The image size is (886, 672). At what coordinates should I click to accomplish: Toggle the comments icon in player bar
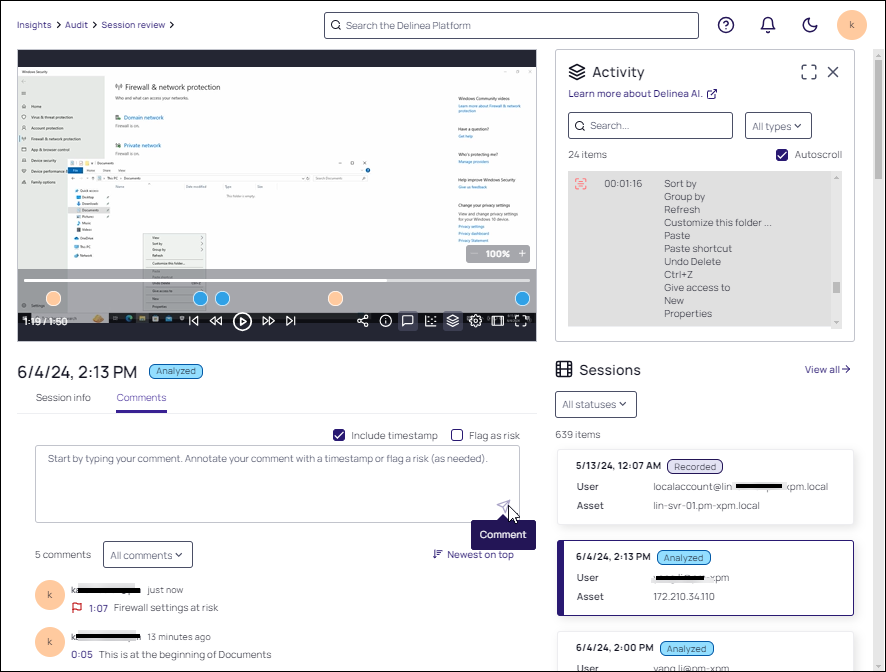(407, 321)
